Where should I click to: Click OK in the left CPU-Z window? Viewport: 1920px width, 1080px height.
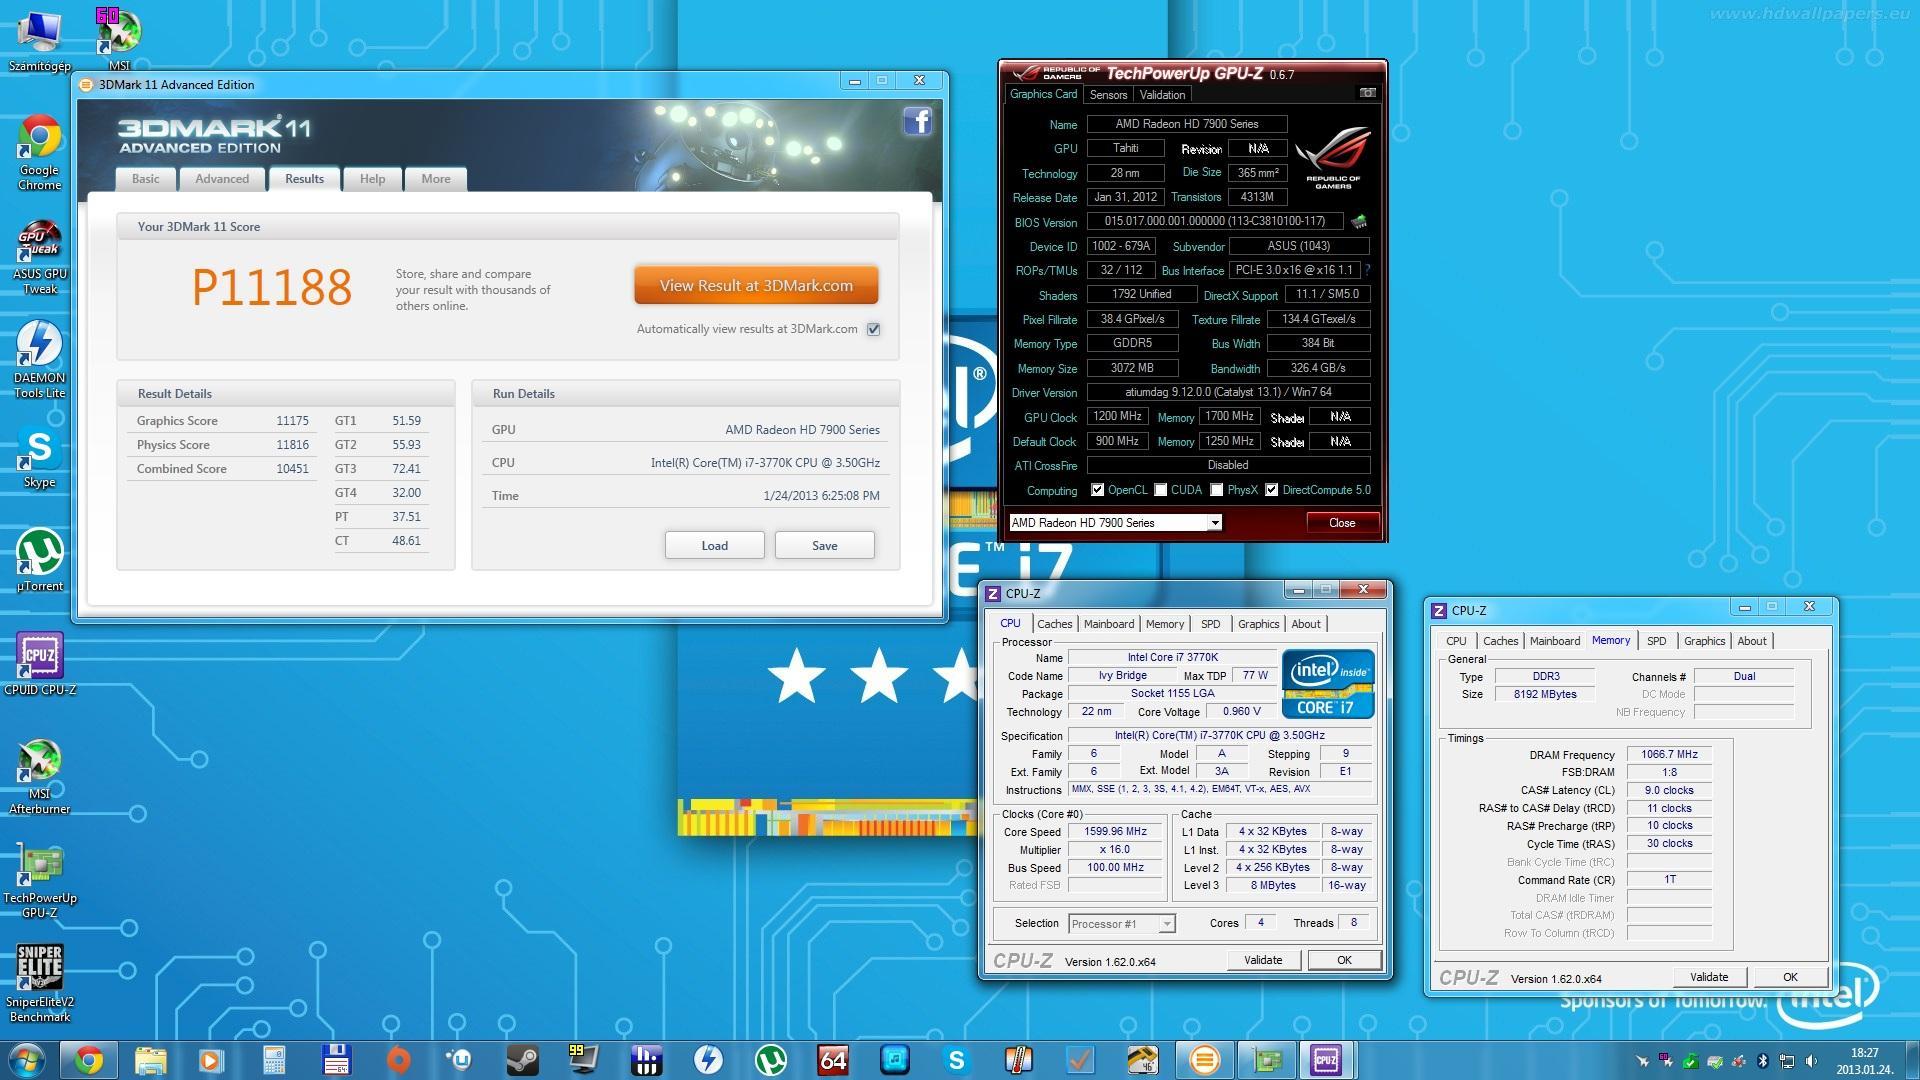(1344, 960)
